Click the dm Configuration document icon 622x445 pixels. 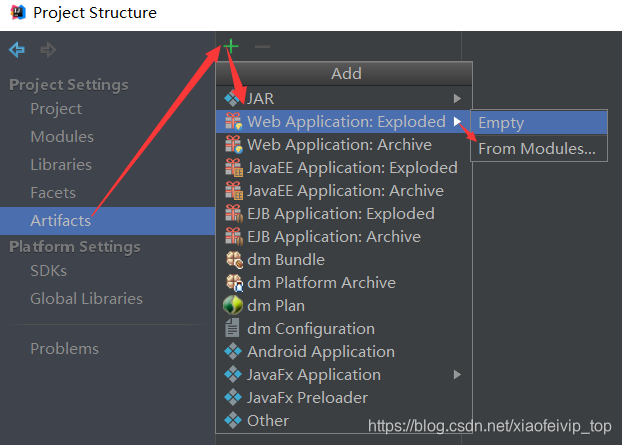click(232, 328)
